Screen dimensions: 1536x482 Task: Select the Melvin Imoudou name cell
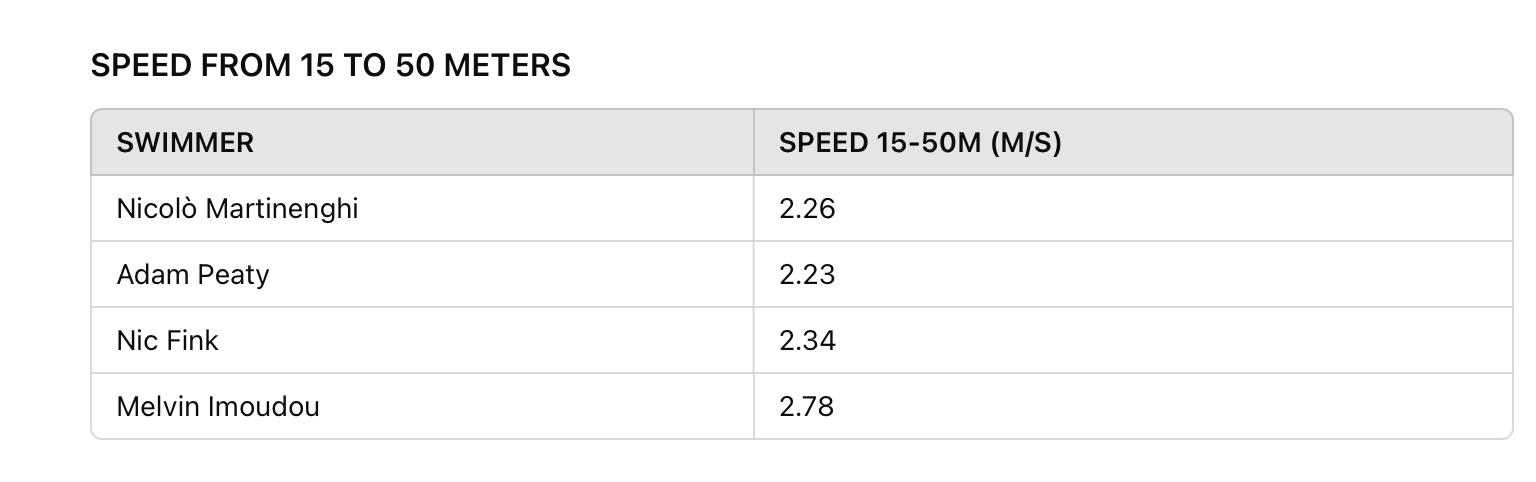pyautogui.click(x=422, y=406)
